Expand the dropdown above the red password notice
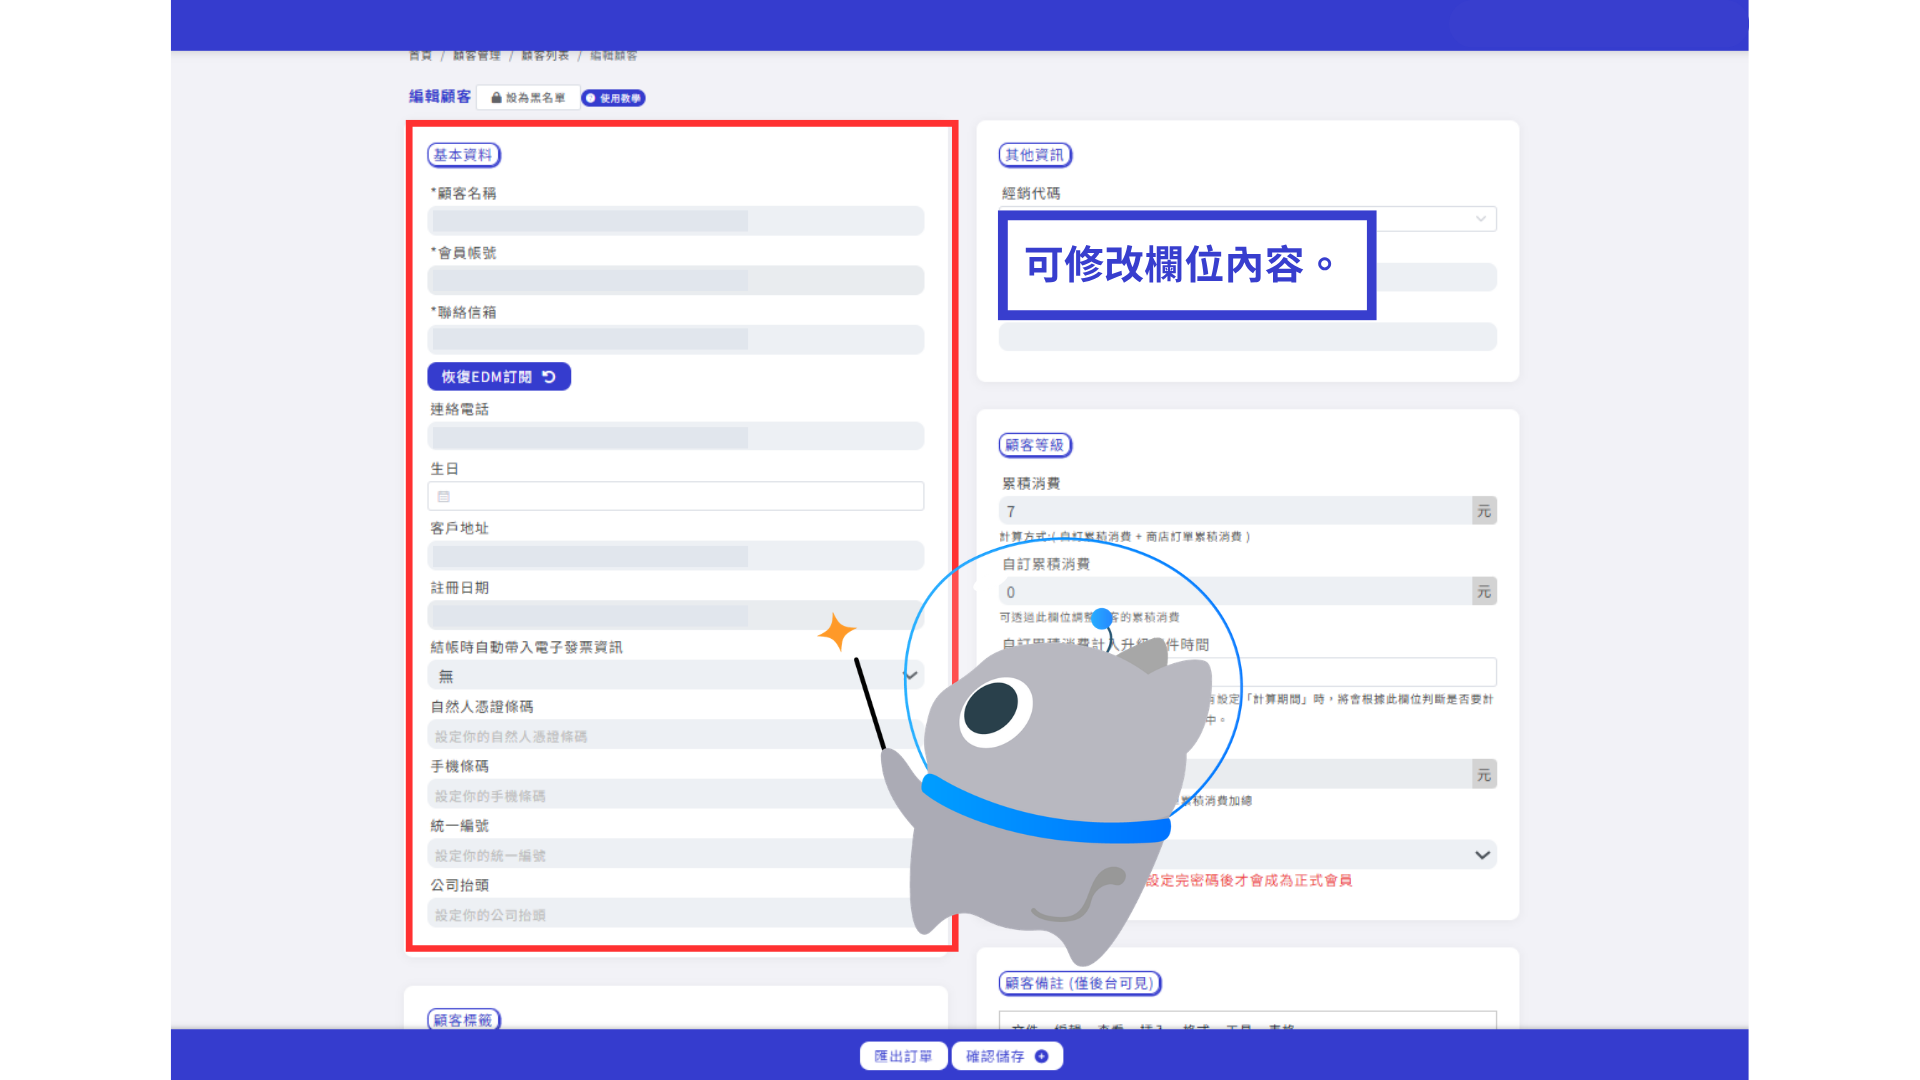The width and height of the screenshot is (1920, 1080). (x=1482, y=855)
